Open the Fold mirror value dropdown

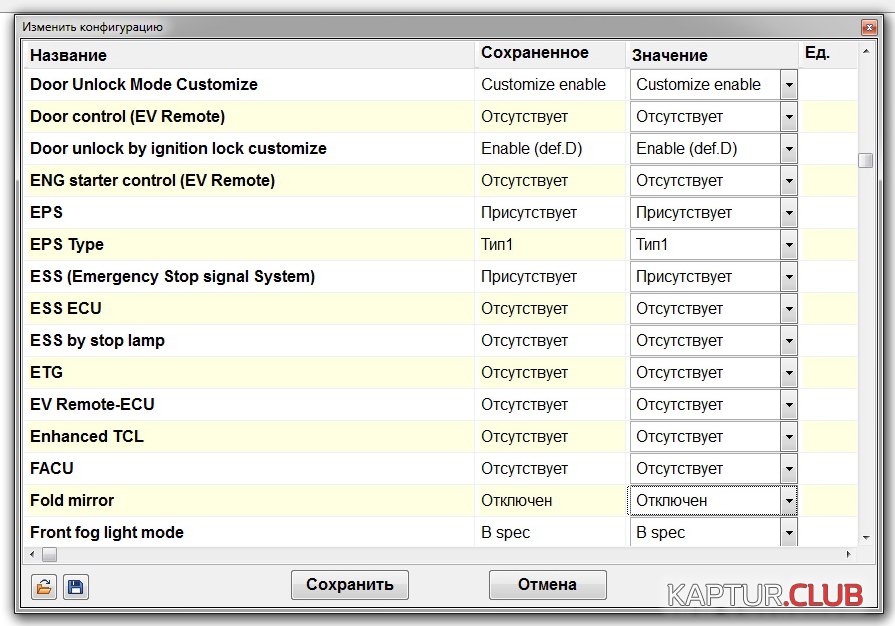[x=789, y=501]
